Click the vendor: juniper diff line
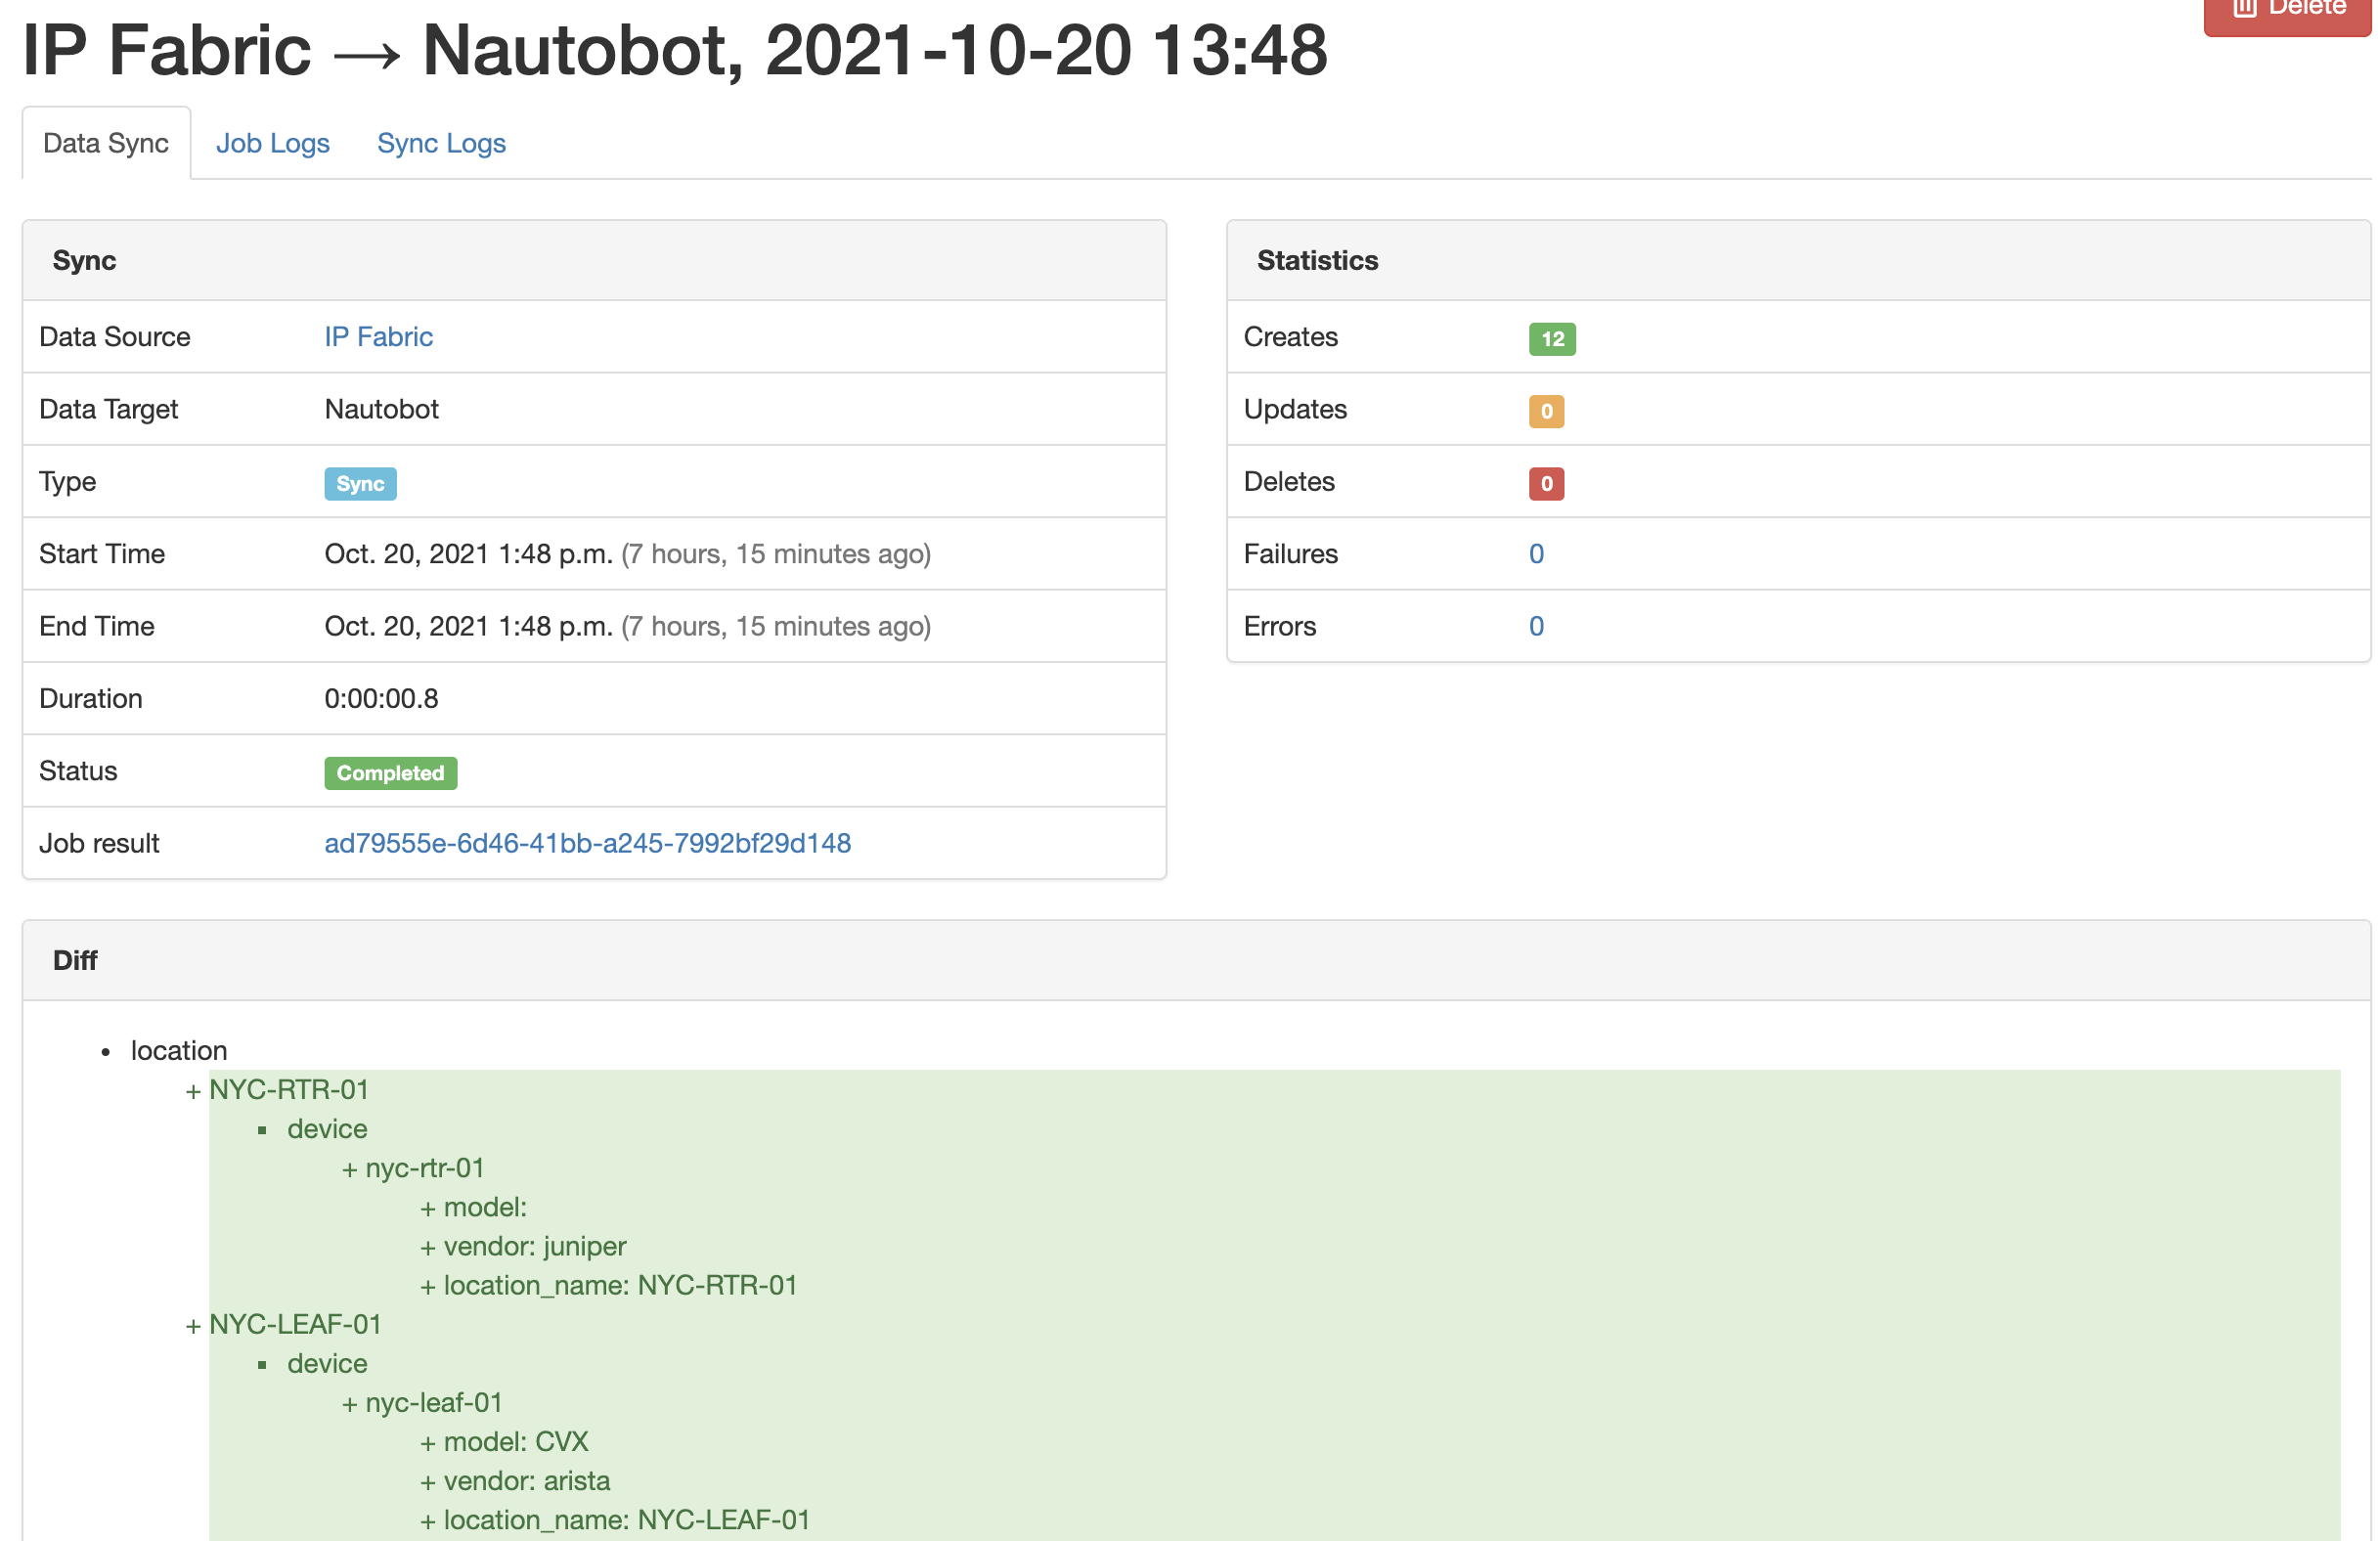The width and height of the screenshot is (2380, 1541). click(x=534, y=1246)
